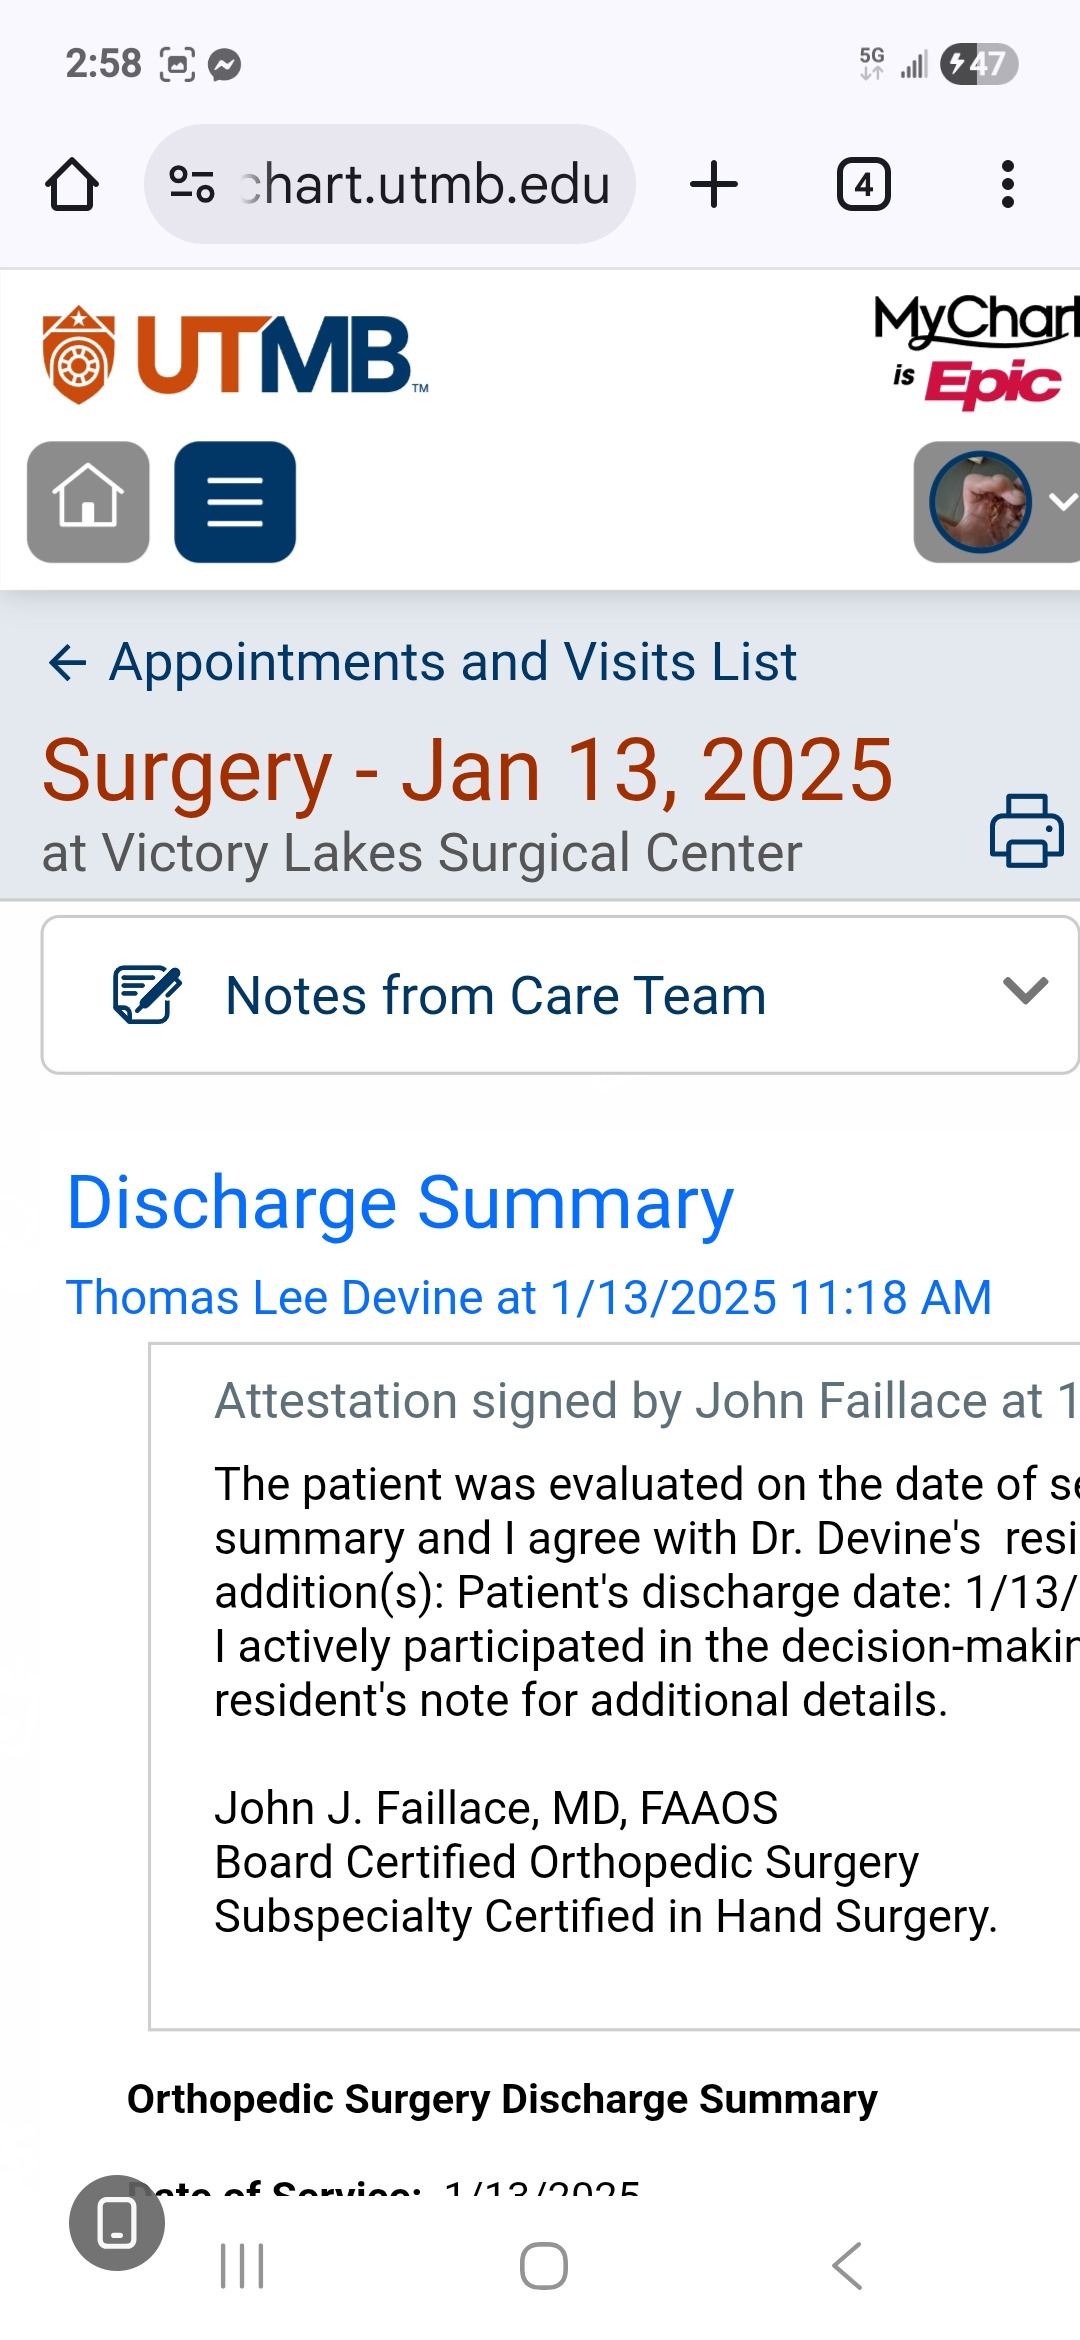
Task: Tap the site settings icon in address bar
Action: (x=191, y=185)
